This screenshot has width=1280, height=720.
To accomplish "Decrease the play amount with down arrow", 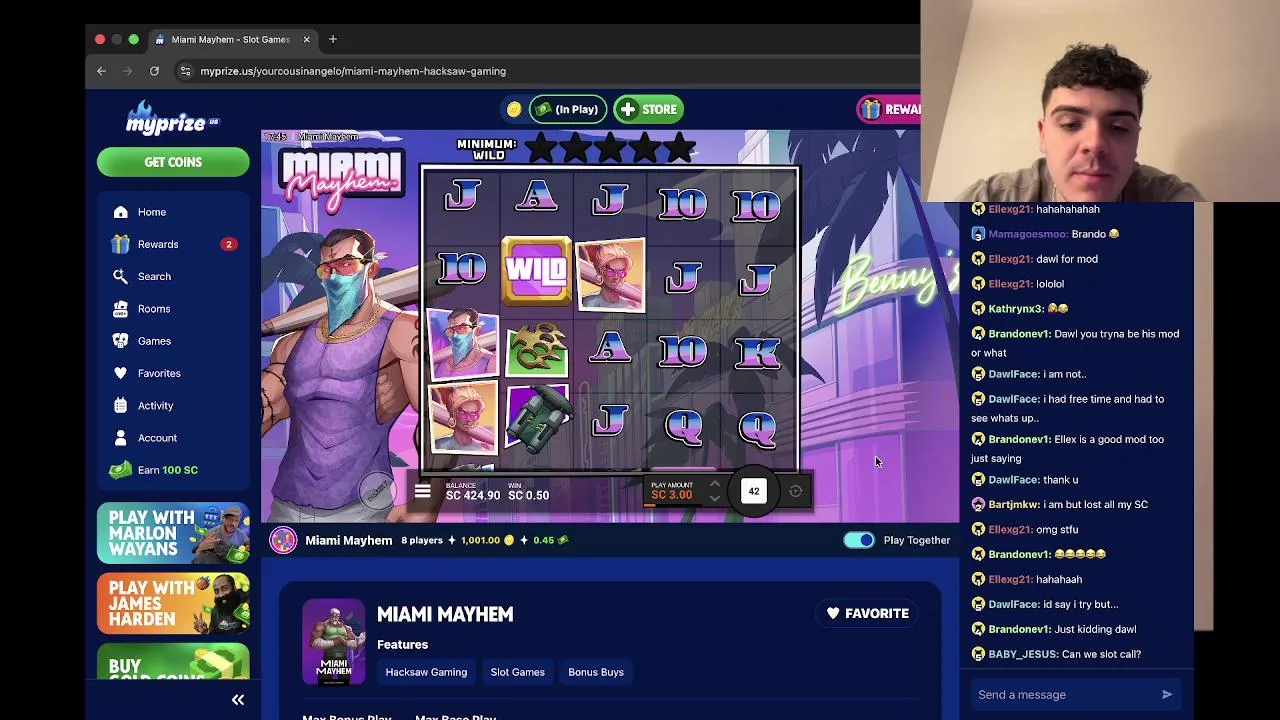I will point(714,498).
